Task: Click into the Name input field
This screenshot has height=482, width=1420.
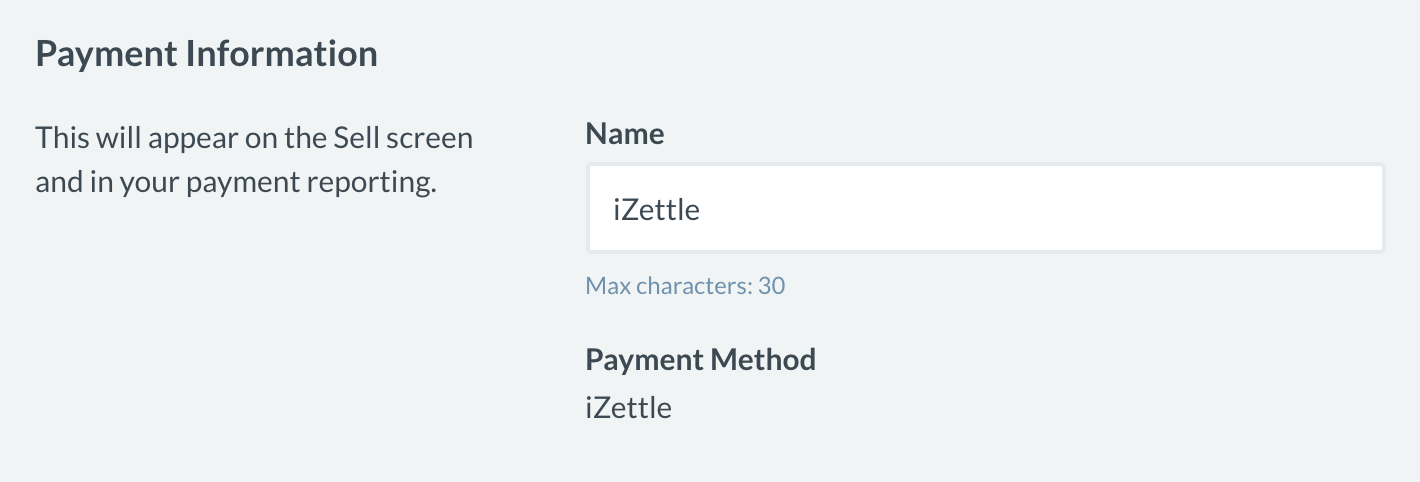Action: point(985,208)
